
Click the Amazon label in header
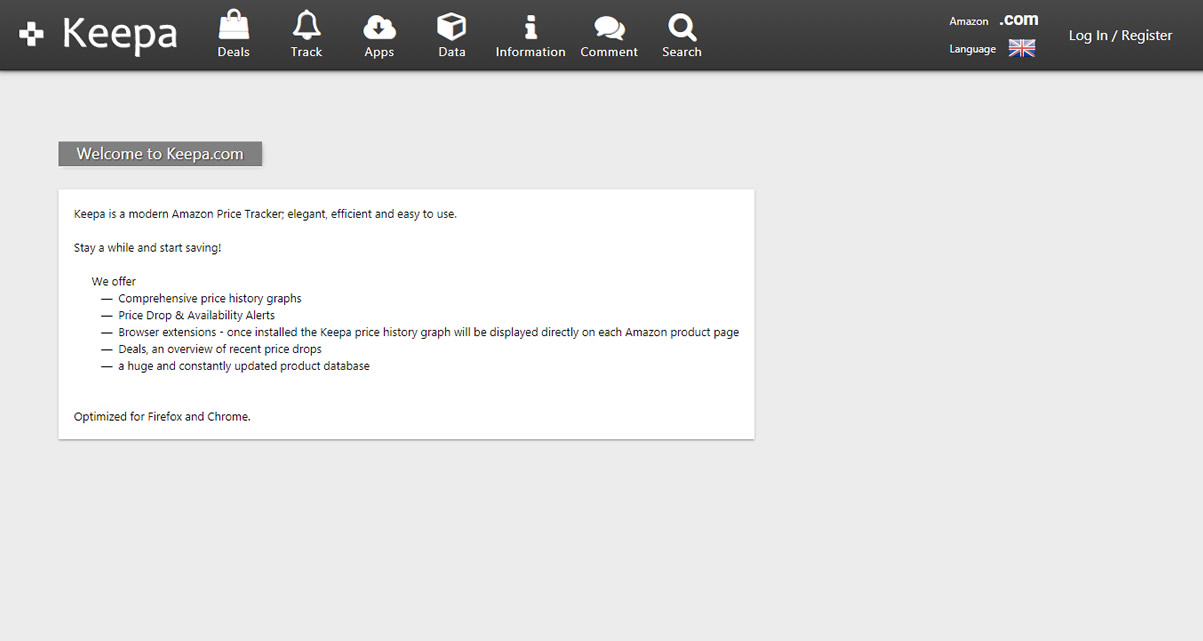click(969, 21)
